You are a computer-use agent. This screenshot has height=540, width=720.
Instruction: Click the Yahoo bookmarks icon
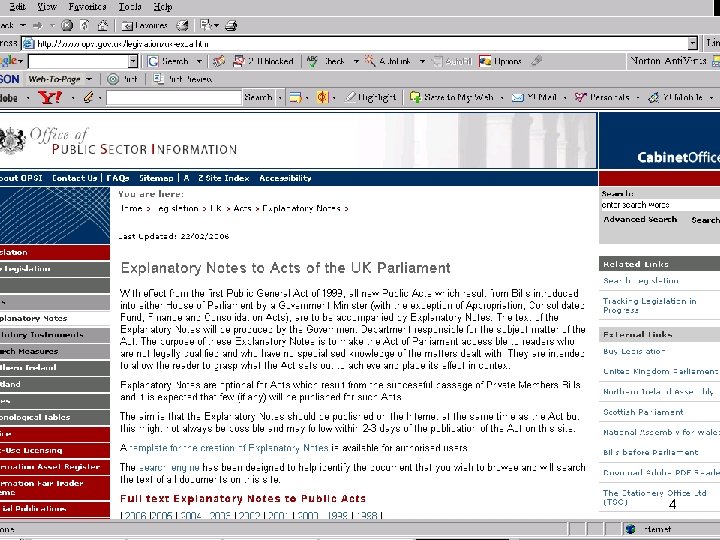coord(296,97)
